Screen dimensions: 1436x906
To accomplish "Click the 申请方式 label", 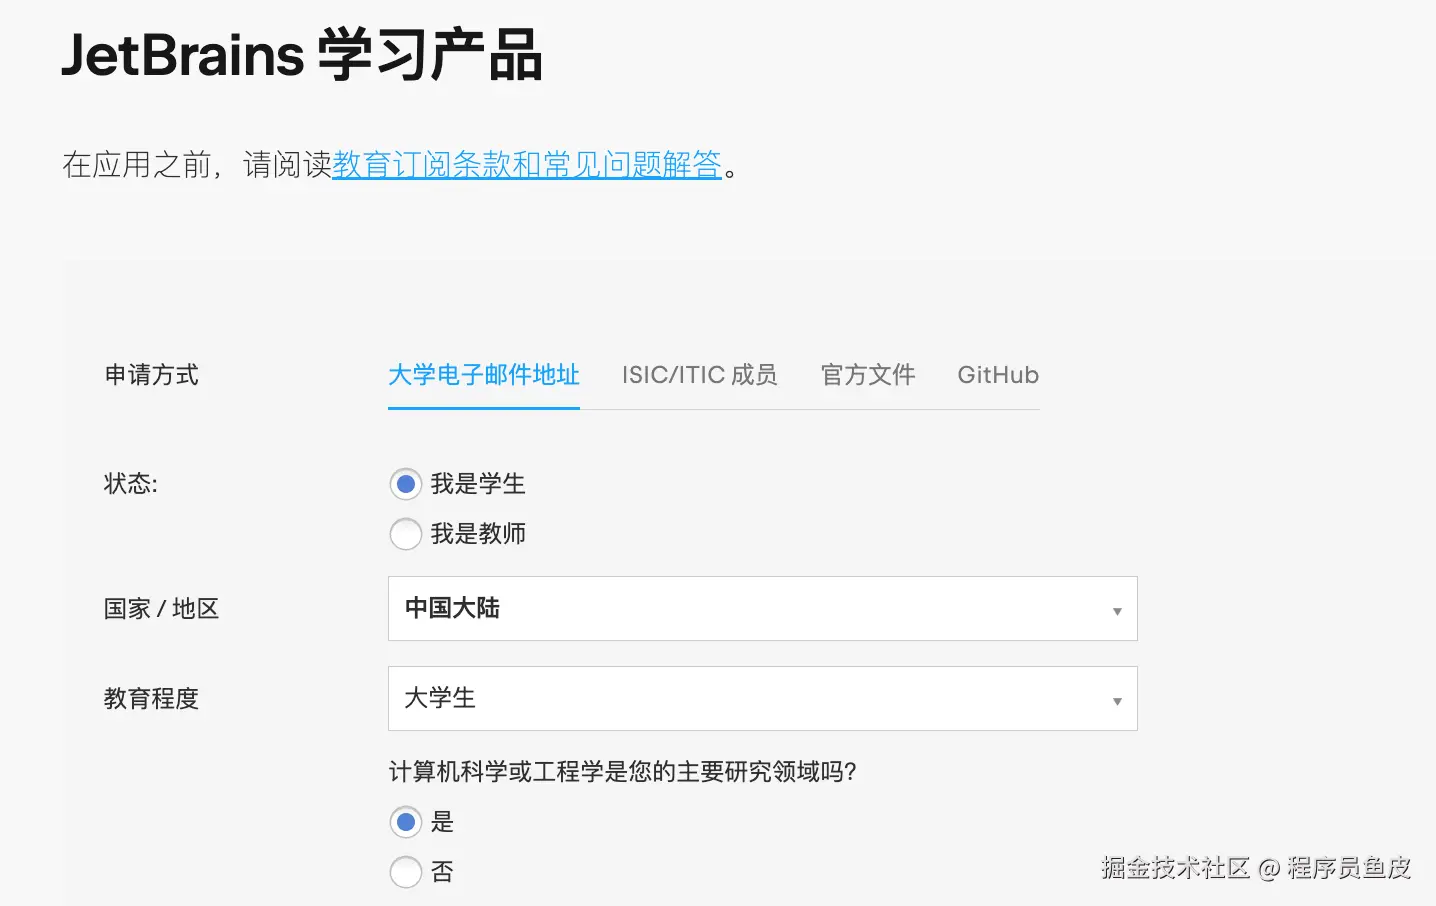I will click(x=152, y=375).
